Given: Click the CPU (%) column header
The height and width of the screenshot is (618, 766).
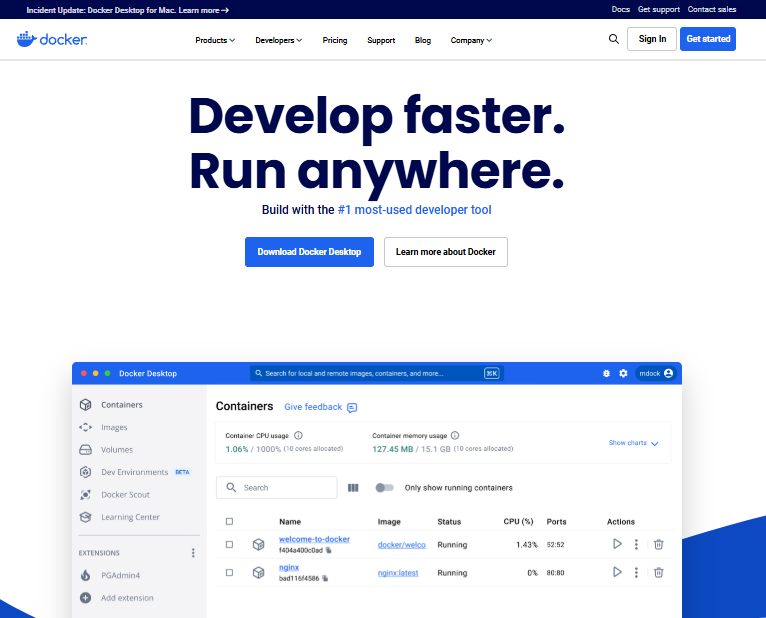Looking at the screenshot, I should pos(518,522).
